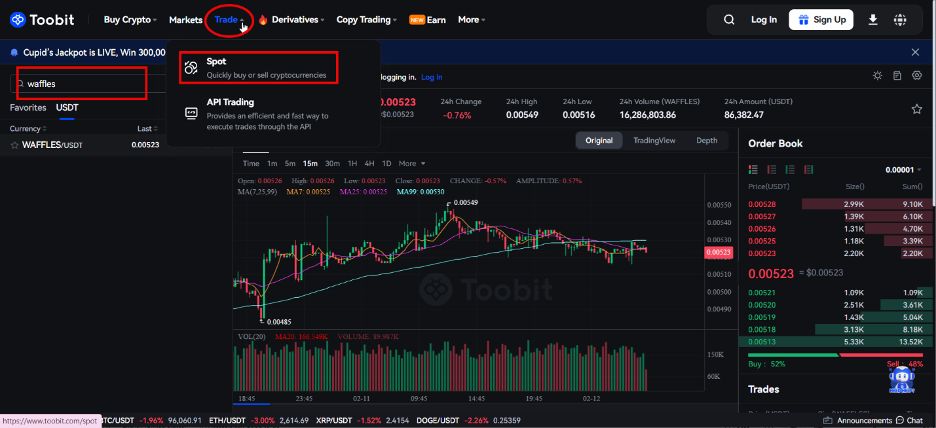Click the Sign Up button

pos(821,20)
